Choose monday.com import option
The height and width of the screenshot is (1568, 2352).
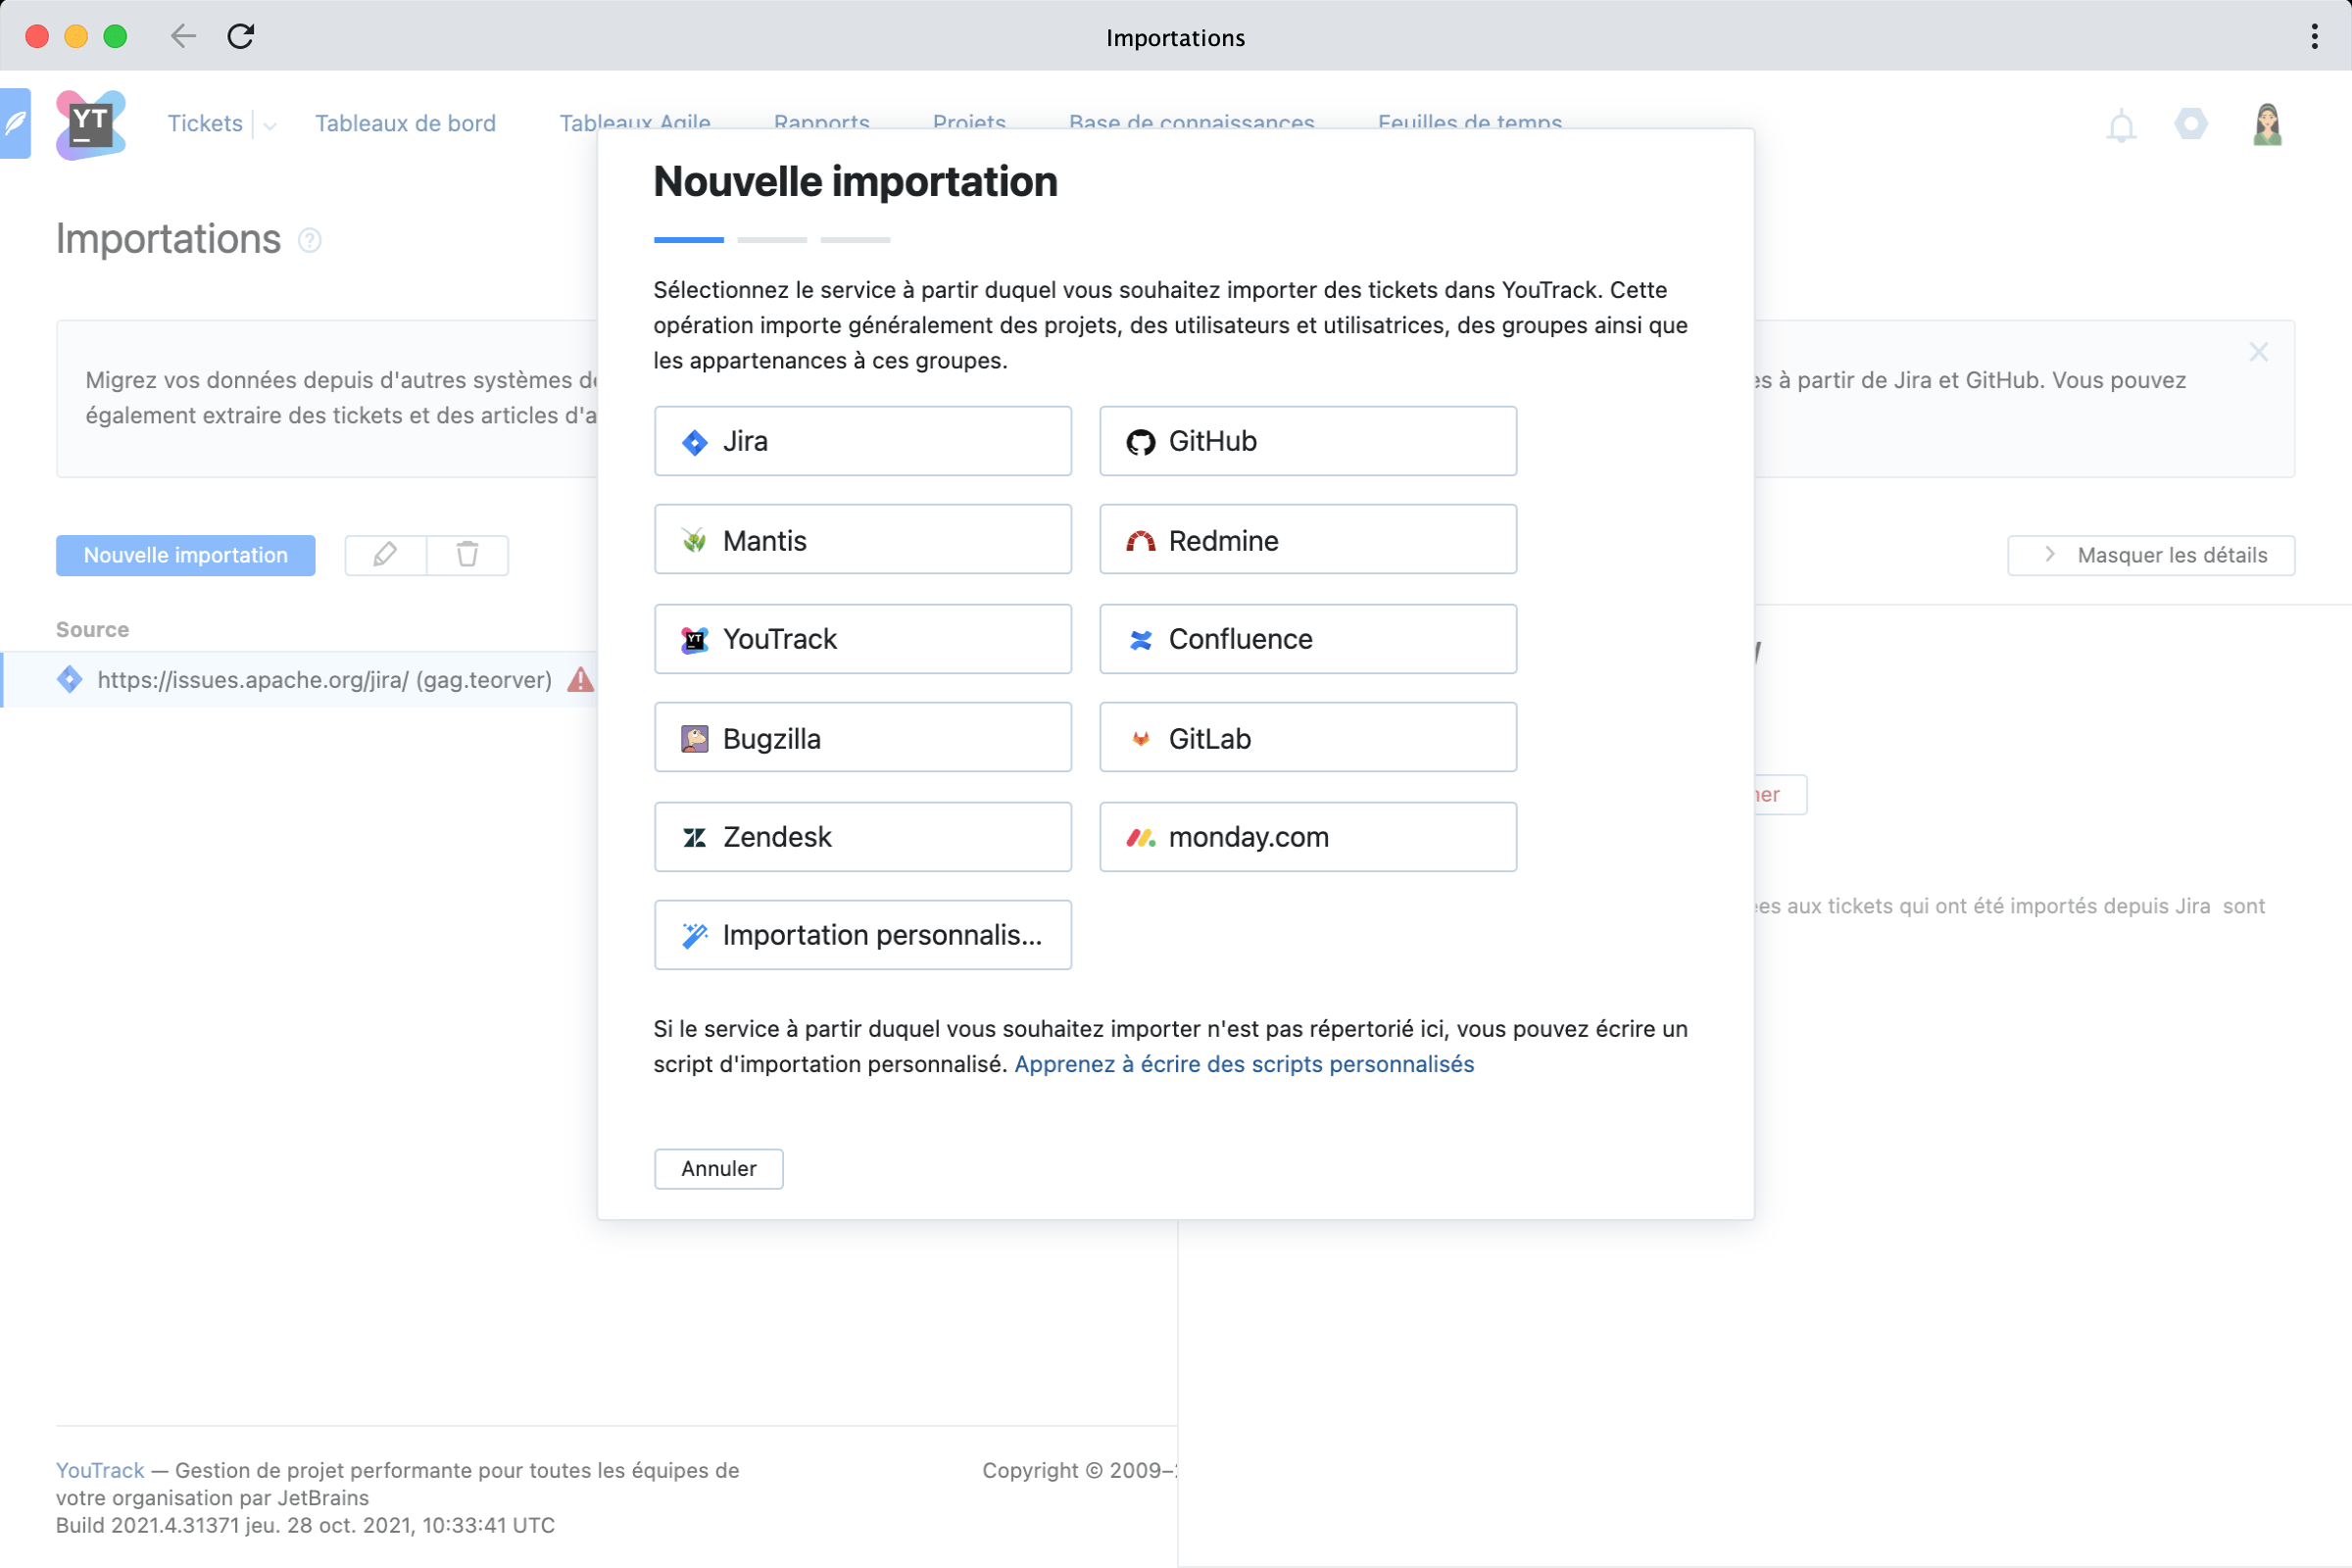(x=1308, y=837)
